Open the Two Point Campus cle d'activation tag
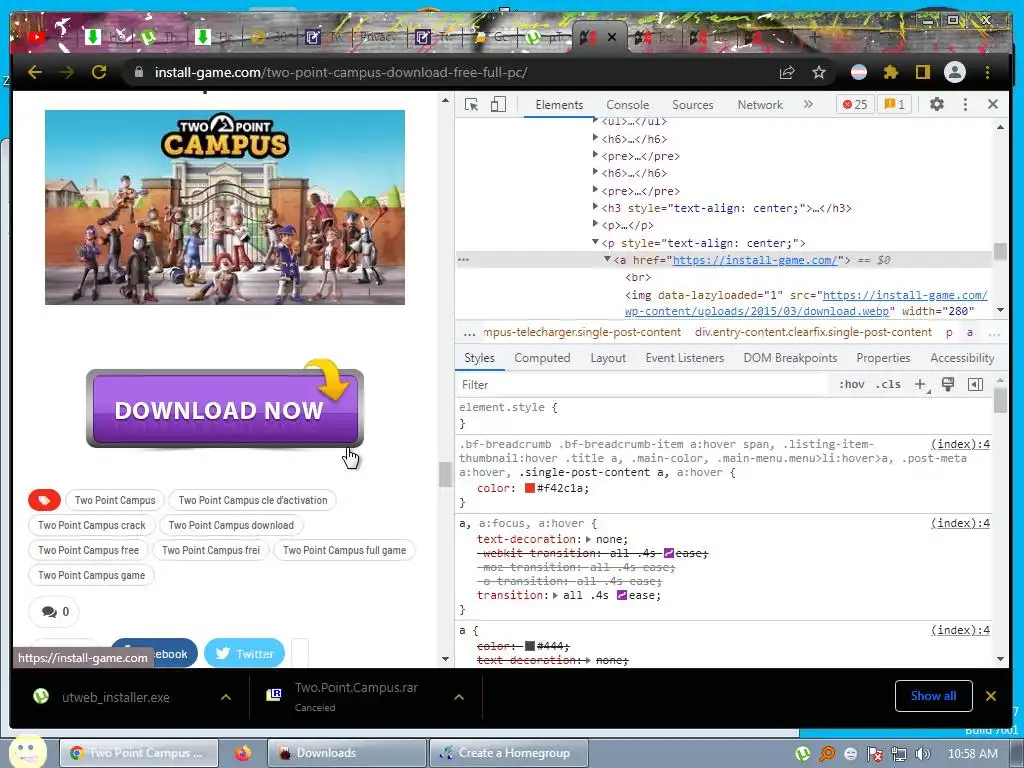The width and height of the screenshot is (1024, 768). pos(253,500)
